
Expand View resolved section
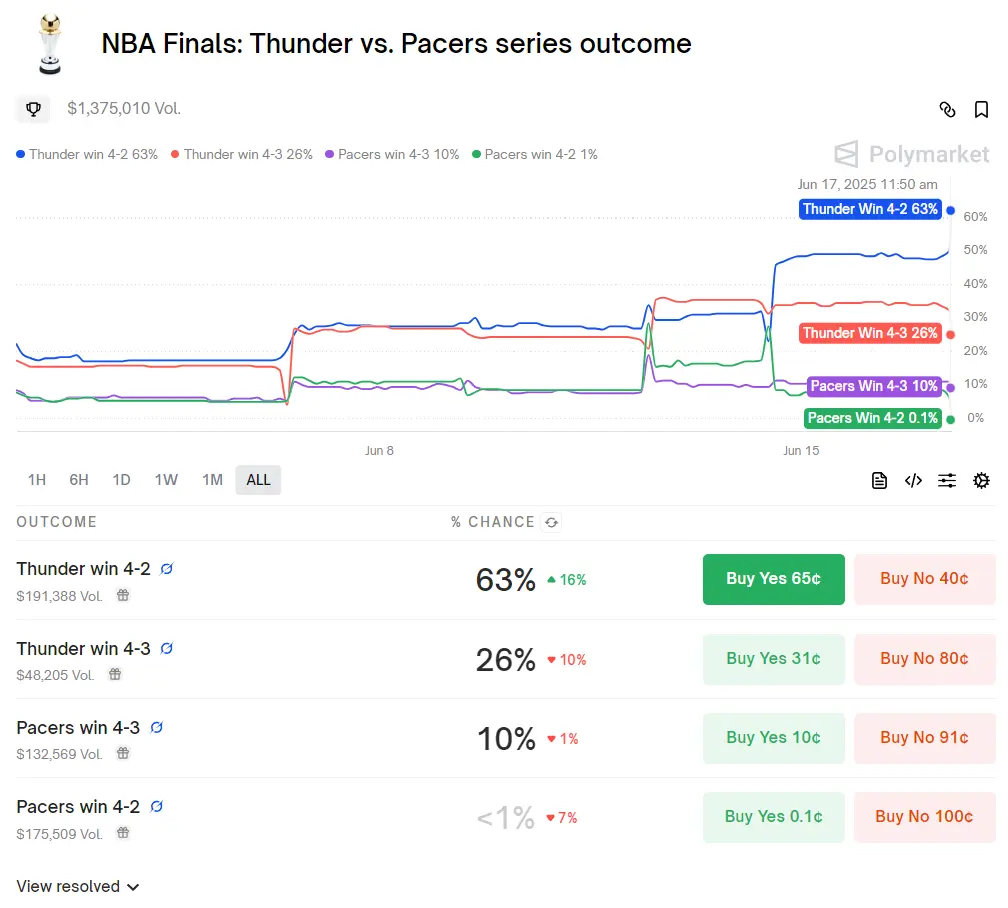click(x=78, y=887)
